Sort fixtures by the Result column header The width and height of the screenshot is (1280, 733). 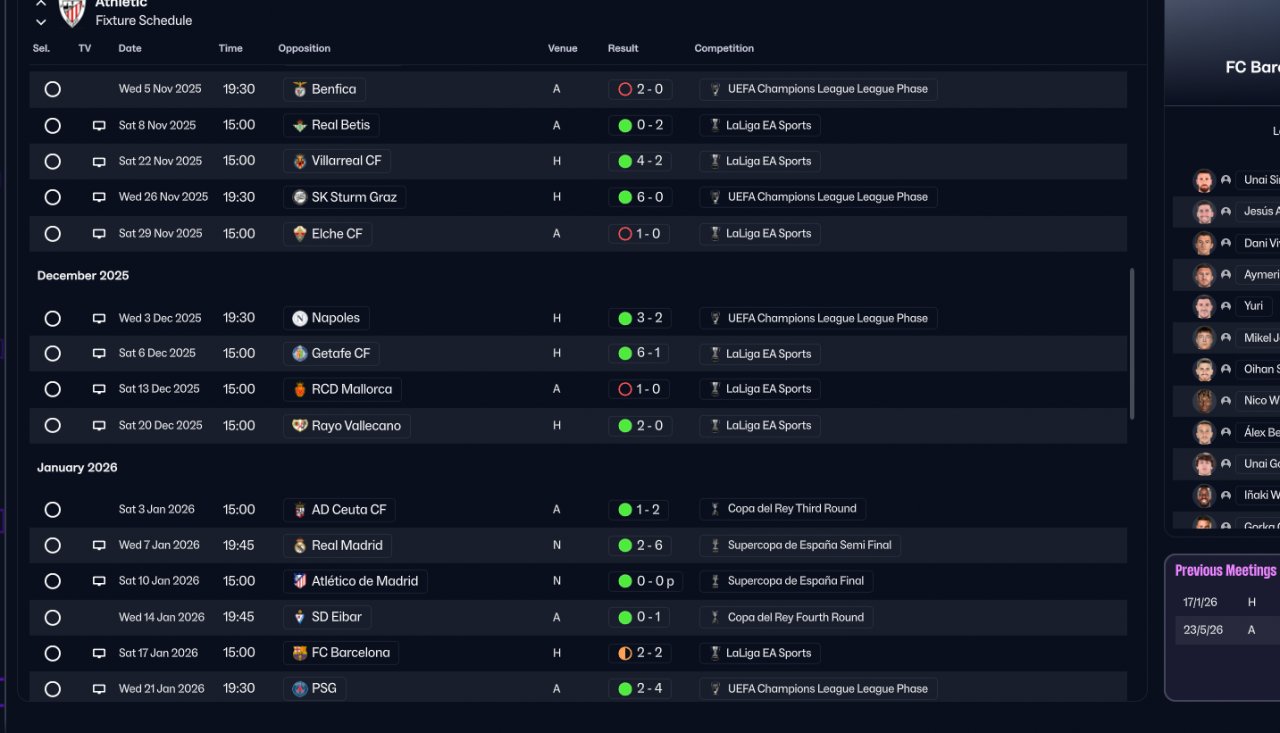[624, 48]
